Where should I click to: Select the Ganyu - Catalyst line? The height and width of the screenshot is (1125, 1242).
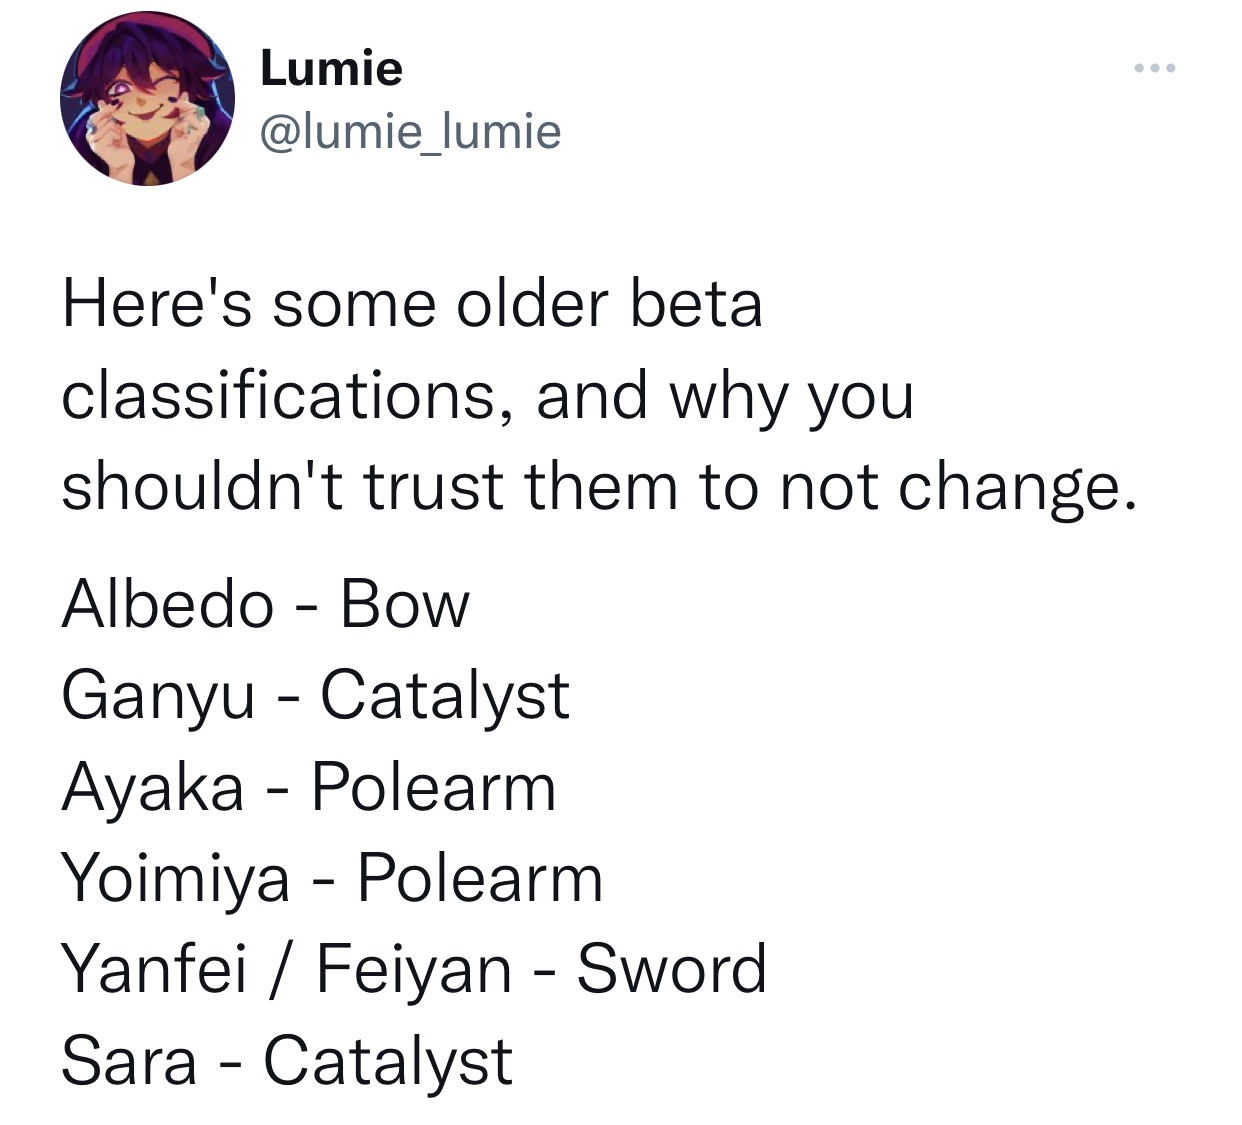315,694
